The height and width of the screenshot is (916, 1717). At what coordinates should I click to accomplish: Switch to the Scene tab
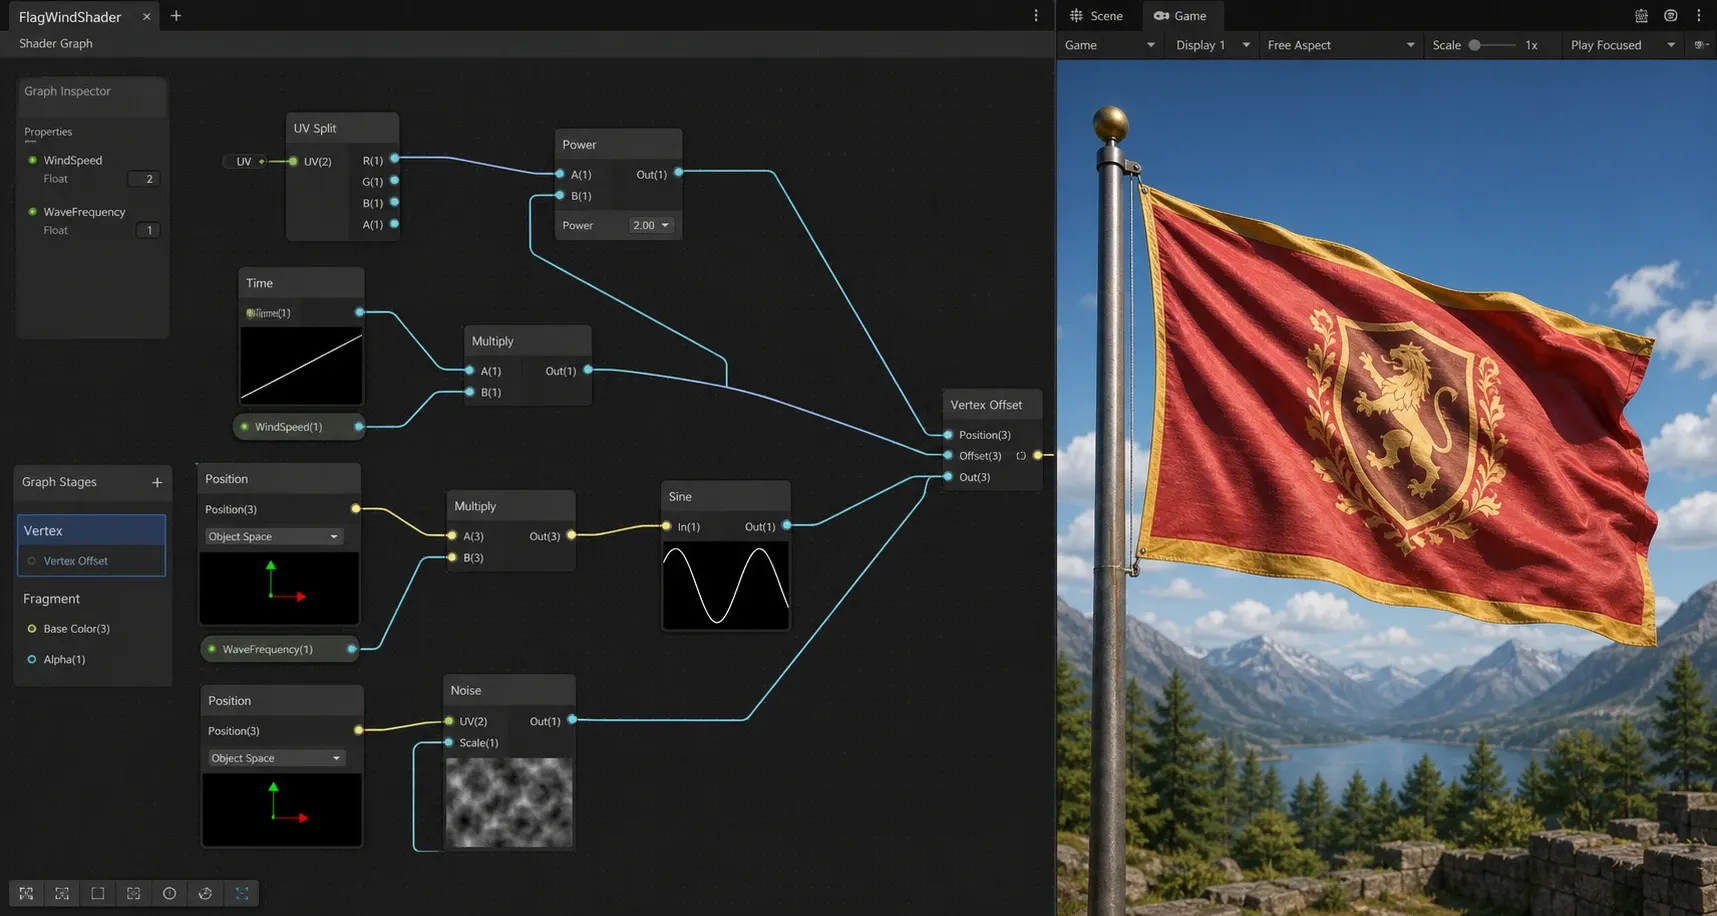(1097, 16)
